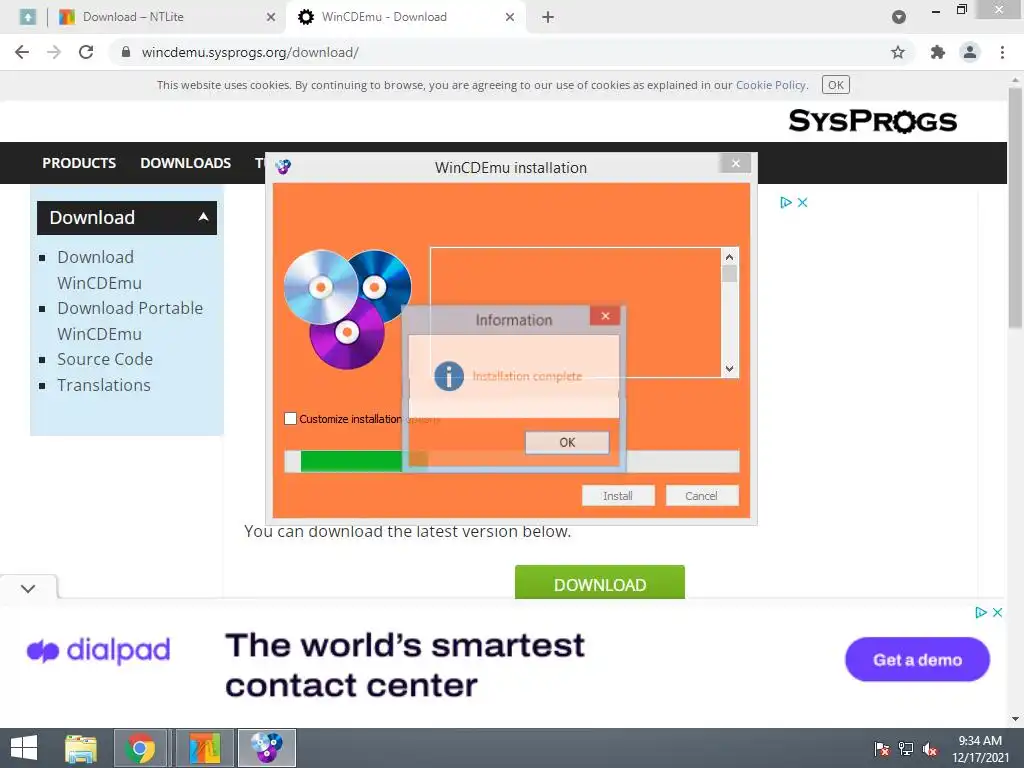The image size is (1024, 768).
Task: Open File Explorer from the taskbar
Action: point(81,748)
